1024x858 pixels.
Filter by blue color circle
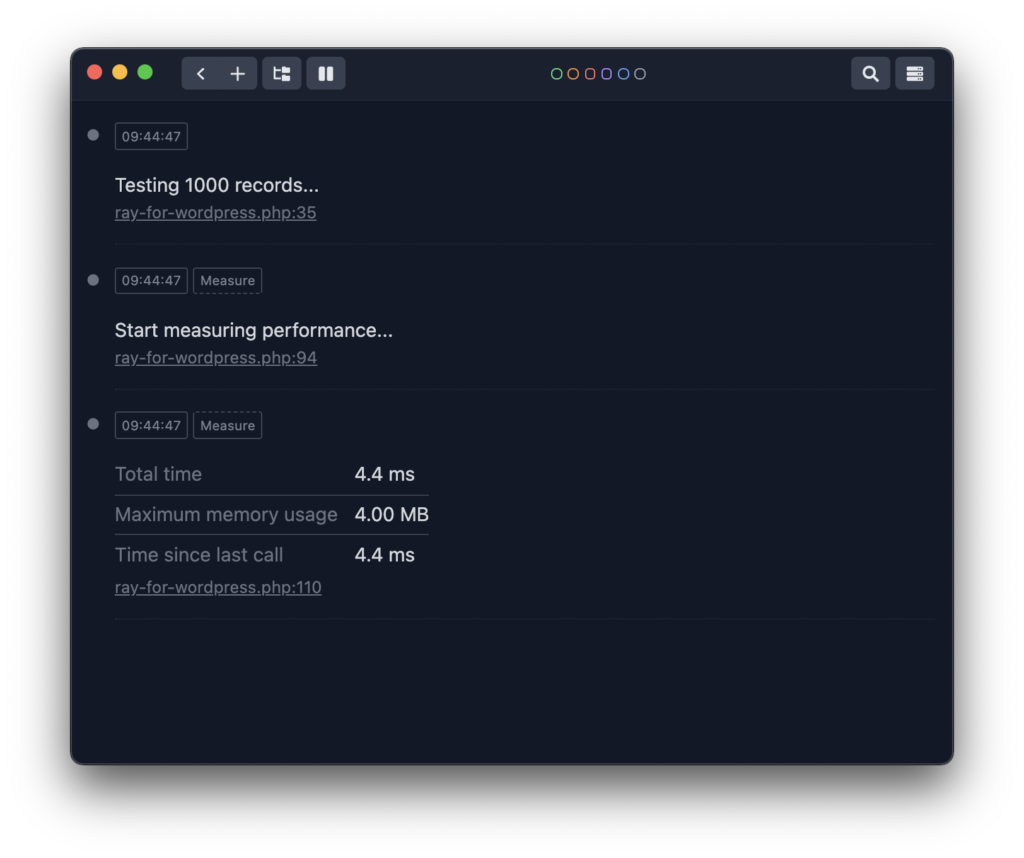tap(623, 74)
